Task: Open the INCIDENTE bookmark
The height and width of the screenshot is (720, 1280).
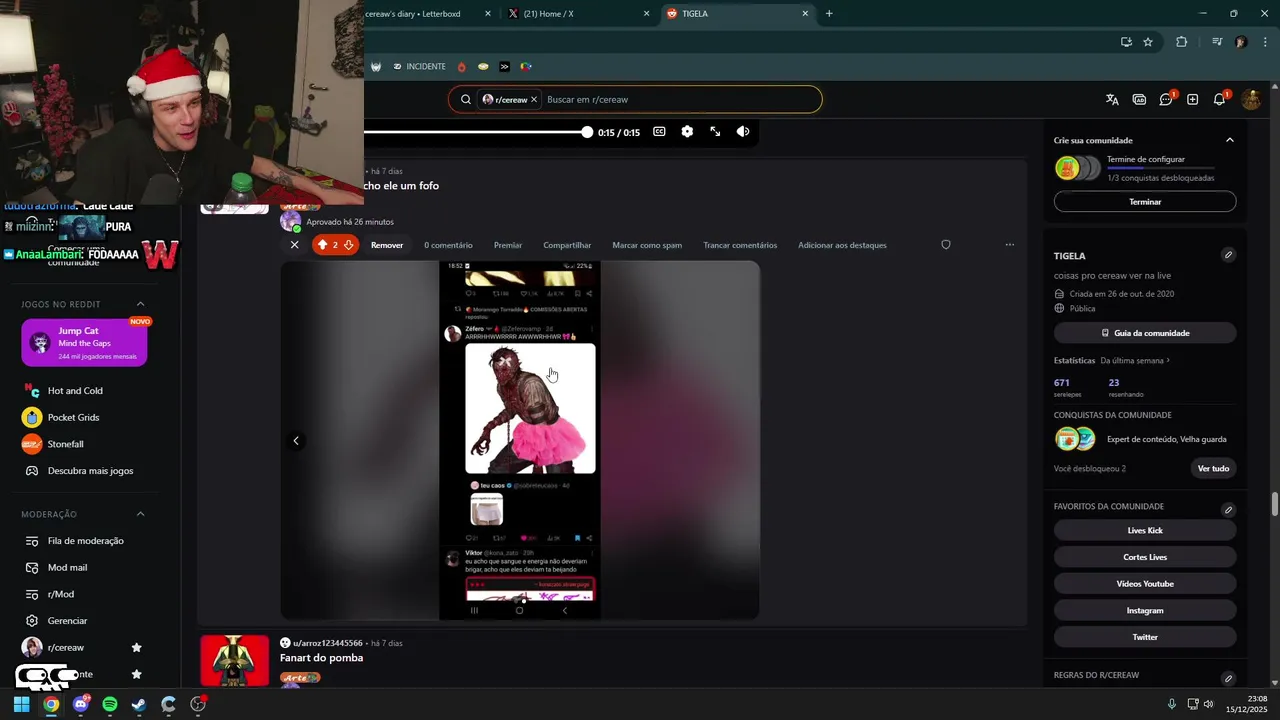Action: pos(419,67)
